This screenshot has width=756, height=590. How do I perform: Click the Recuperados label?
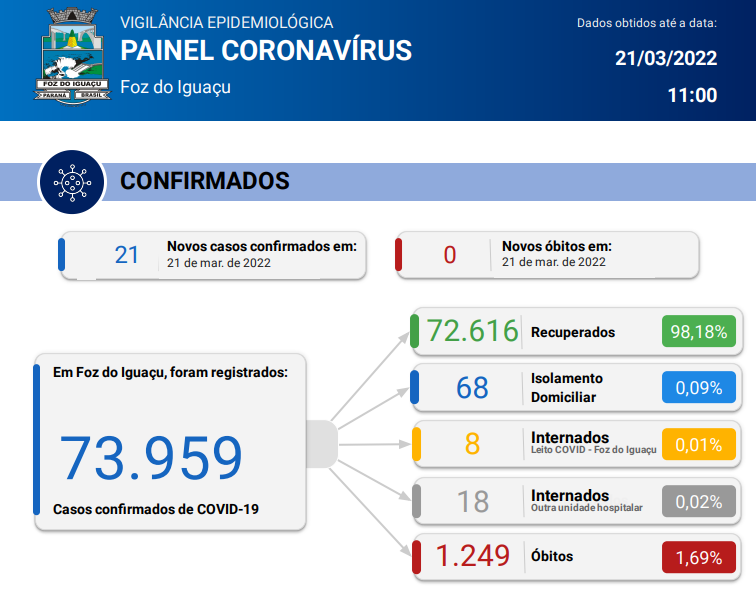tap(573, 333)
